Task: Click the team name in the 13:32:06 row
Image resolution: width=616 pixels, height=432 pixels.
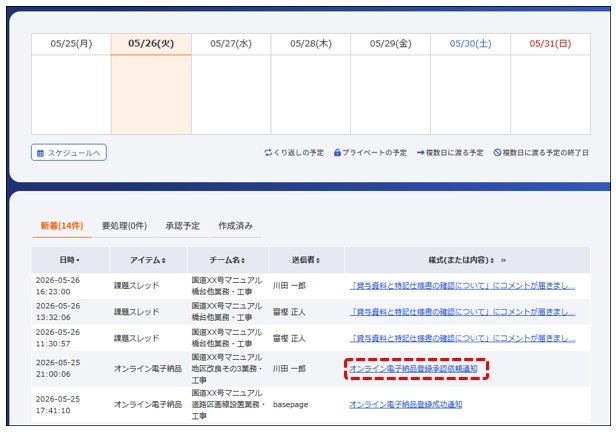Action: tap(227, 312)
